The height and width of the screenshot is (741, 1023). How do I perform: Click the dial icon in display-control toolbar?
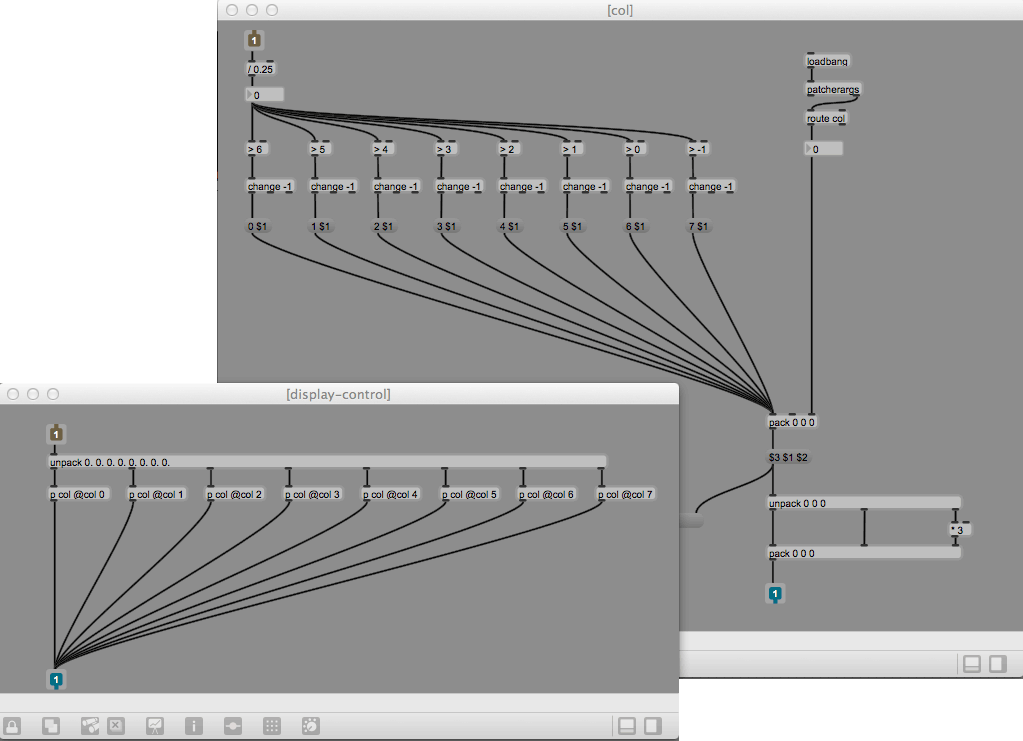(311, 726)
